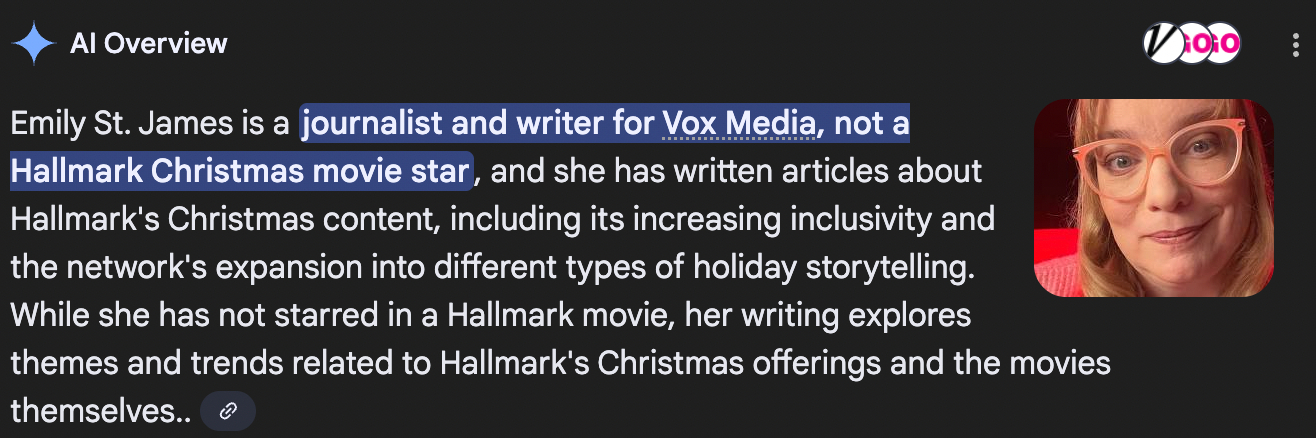Open the portrait photo thumbnail
The image size is (1316, 438).
(1153, 198)
